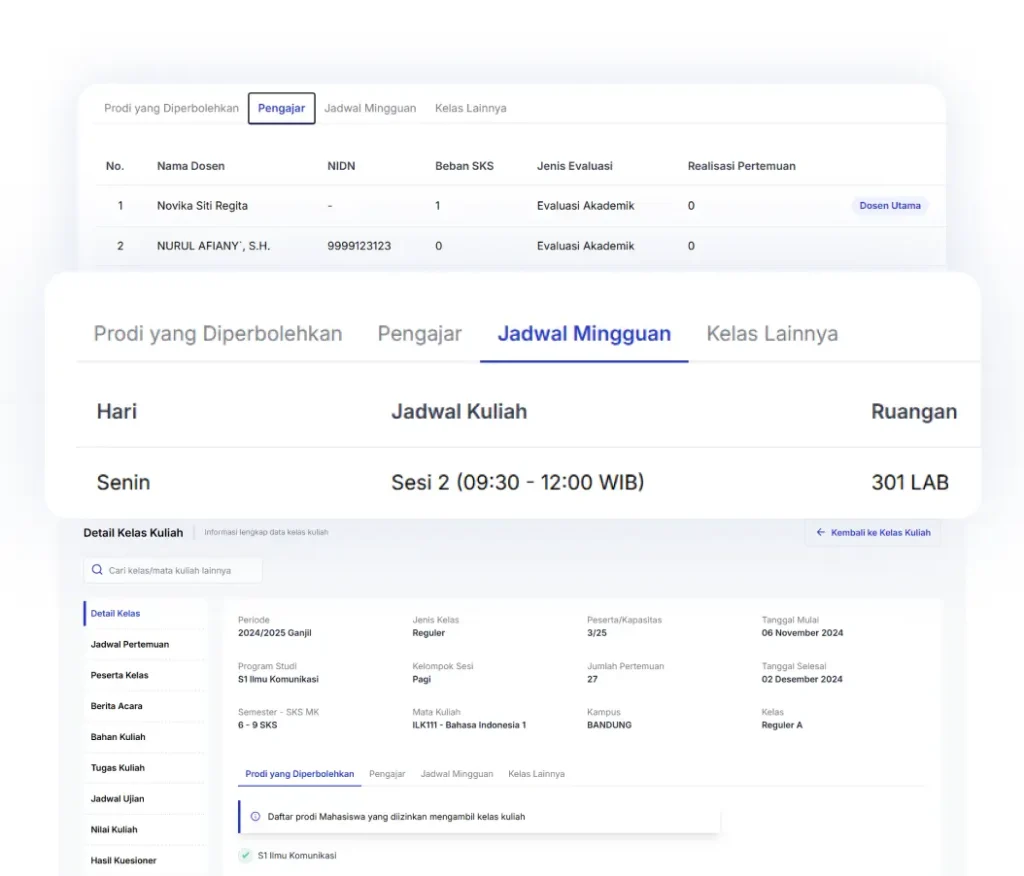Click the search magnifier icon in the class search box
Screen dimensions: 1024x876
tap(97, 570)
